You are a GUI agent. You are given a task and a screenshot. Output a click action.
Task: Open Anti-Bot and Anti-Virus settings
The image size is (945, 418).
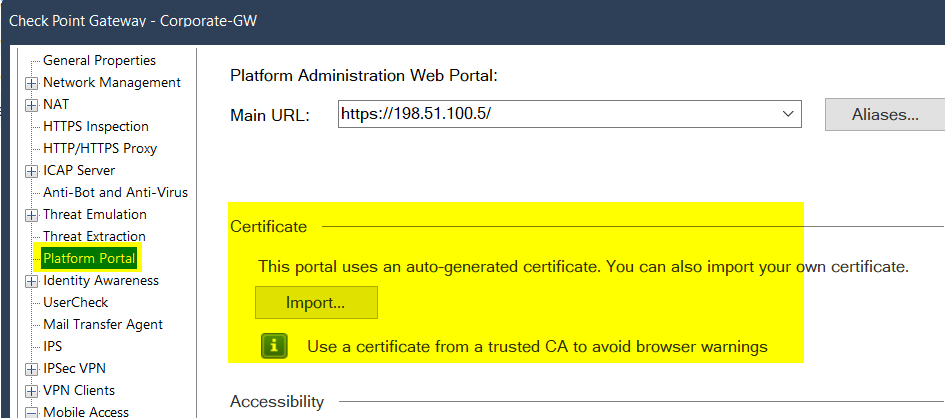(x=116, y=192)
